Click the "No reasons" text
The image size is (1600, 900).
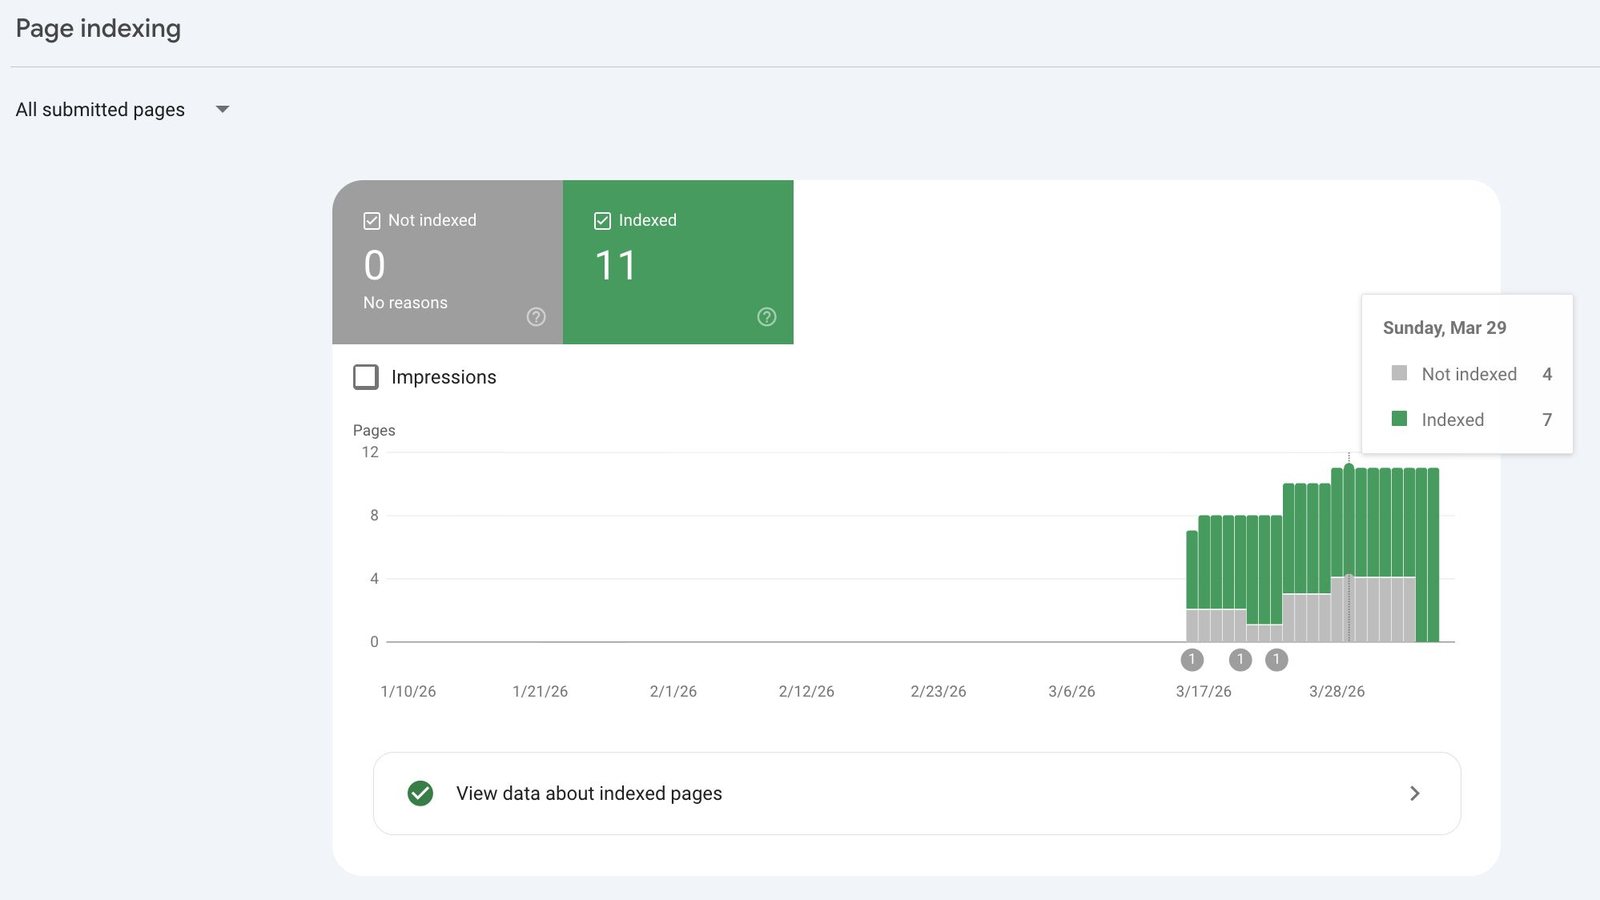[x=405, y=303]
